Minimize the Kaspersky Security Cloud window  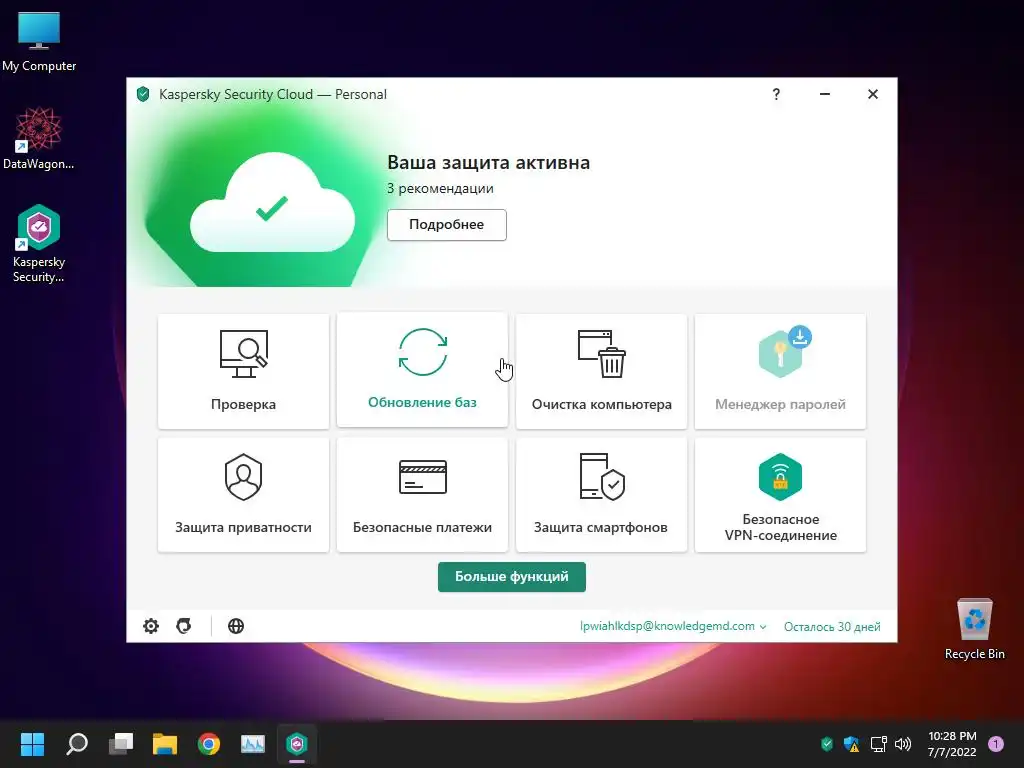coord(825,94)
